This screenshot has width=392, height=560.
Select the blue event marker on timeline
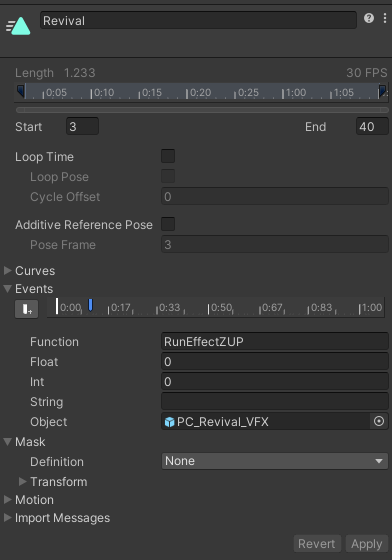point(91,305)
